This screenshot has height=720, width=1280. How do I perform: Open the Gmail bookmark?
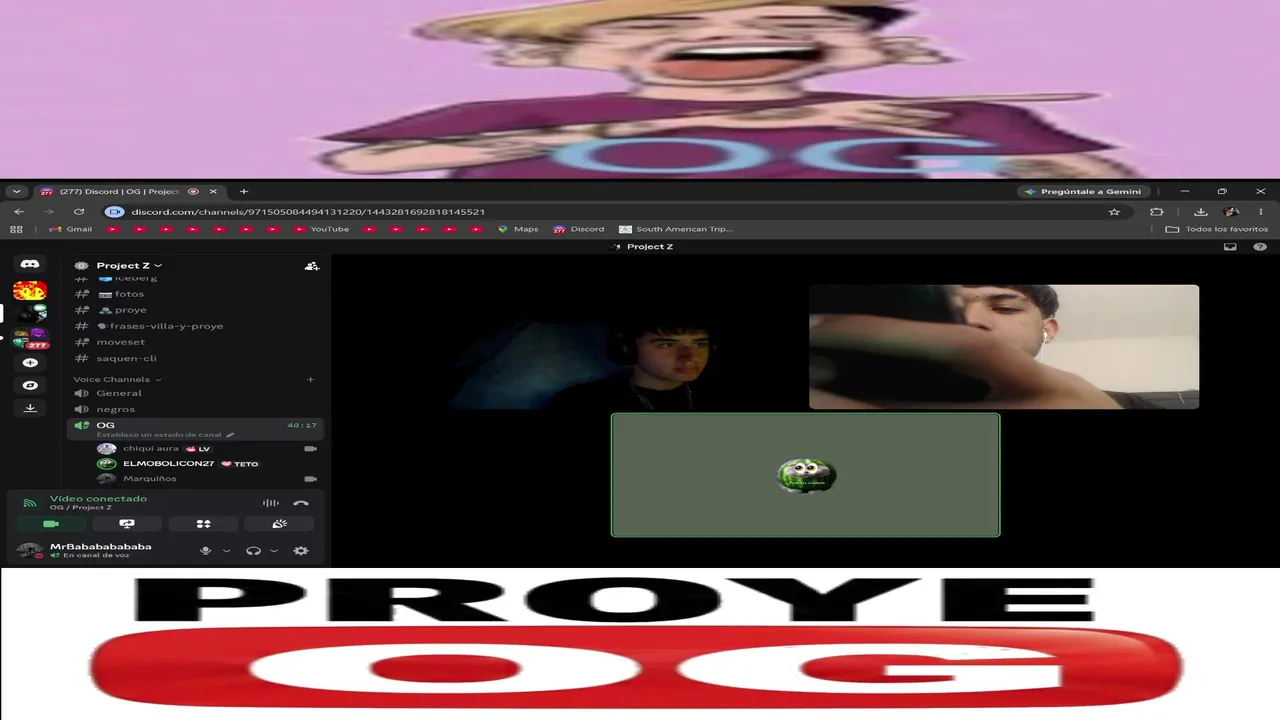click(70, 229)
